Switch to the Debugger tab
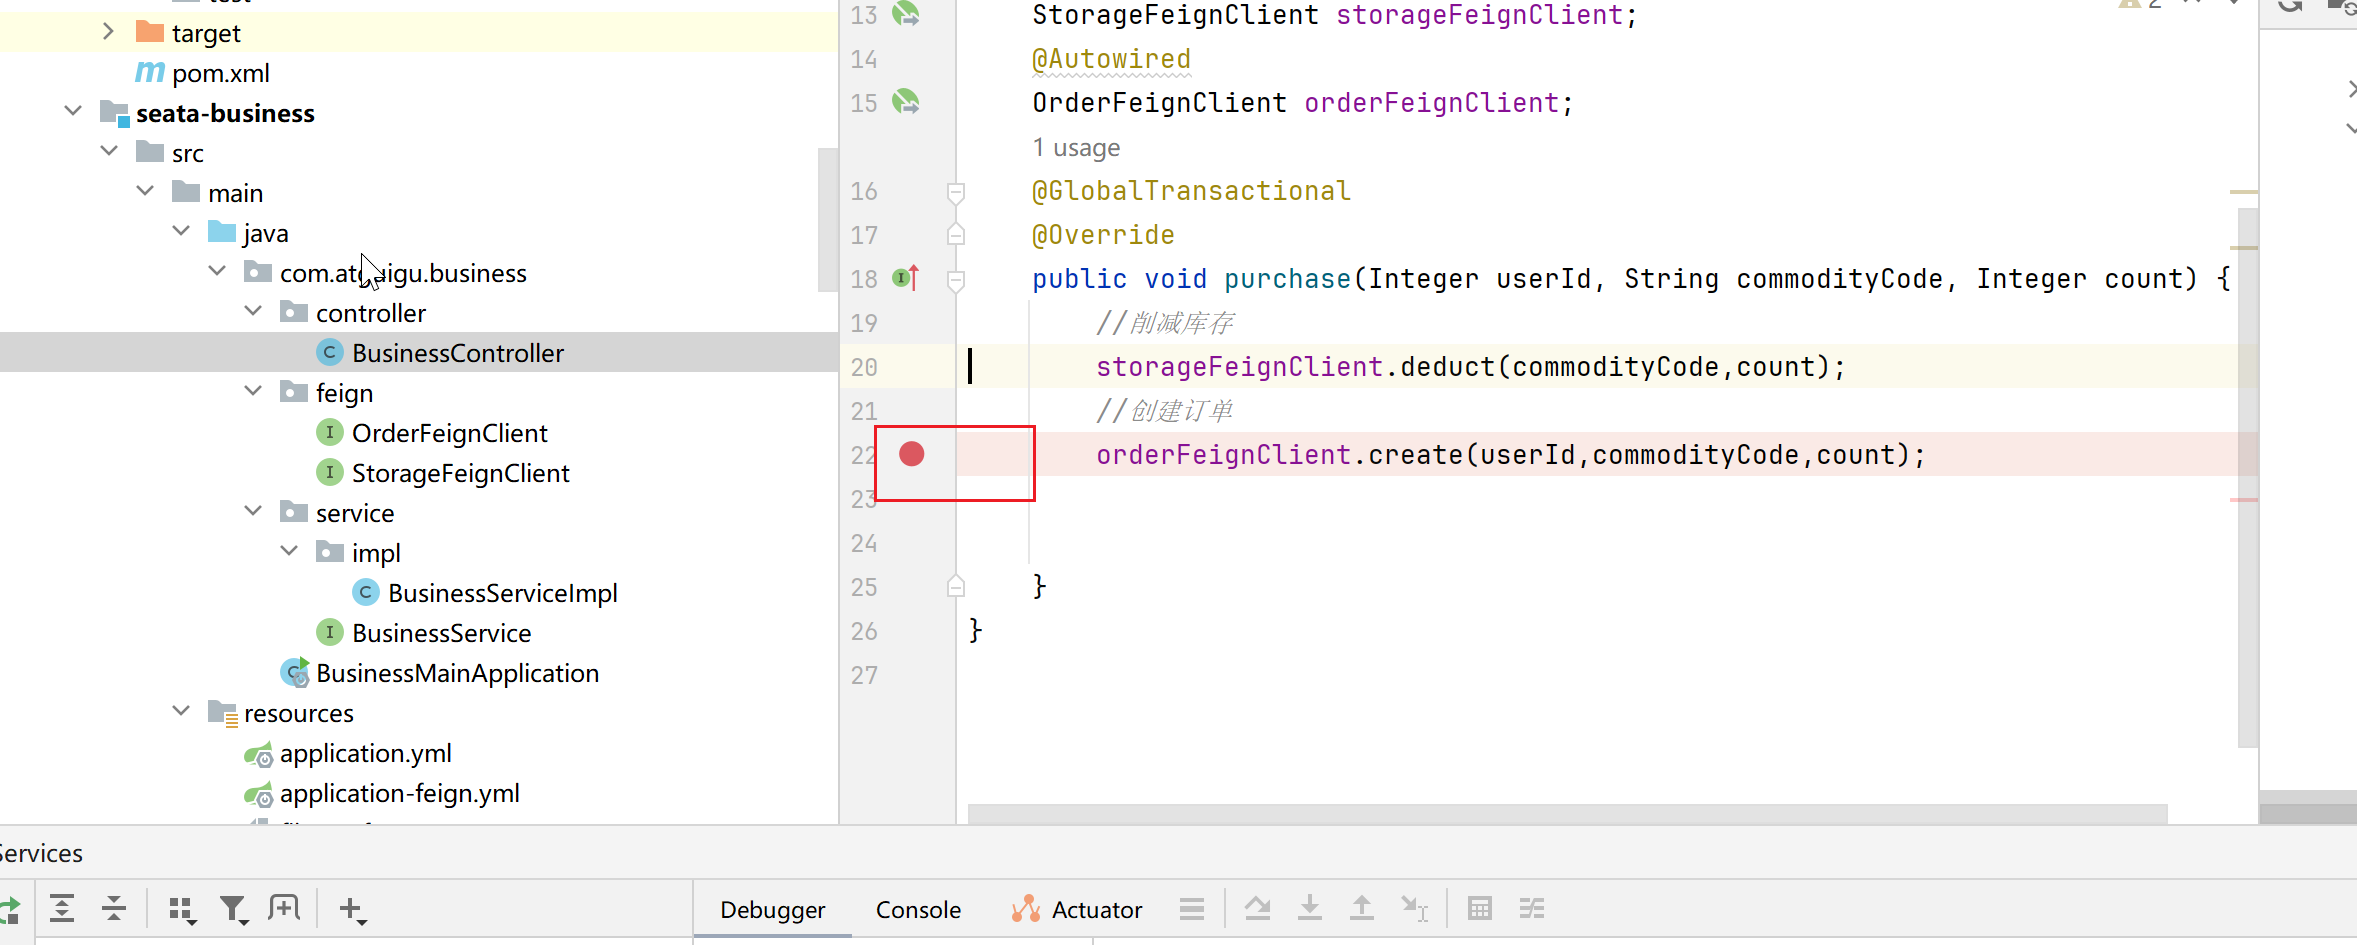The width and height of the screenshot is (2357, 945). coord(773,910)
